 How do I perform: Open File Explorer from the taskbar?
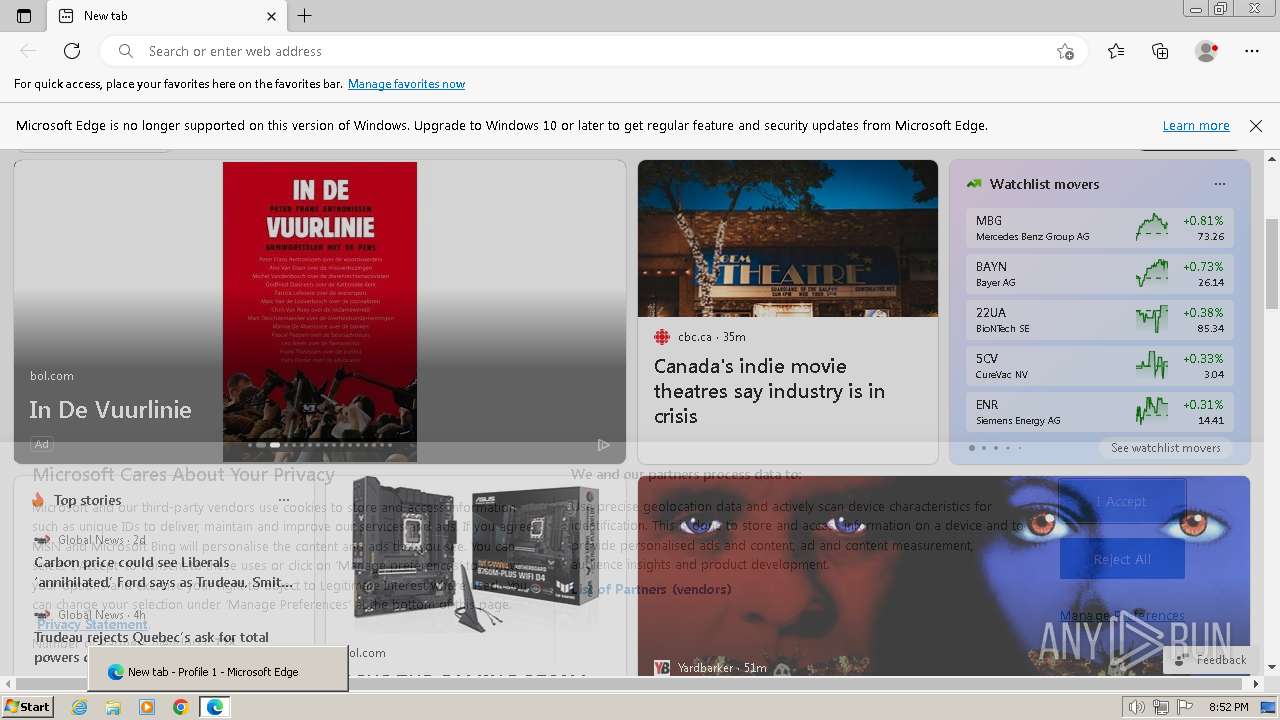pyautogui.click(x=113, y=707)
